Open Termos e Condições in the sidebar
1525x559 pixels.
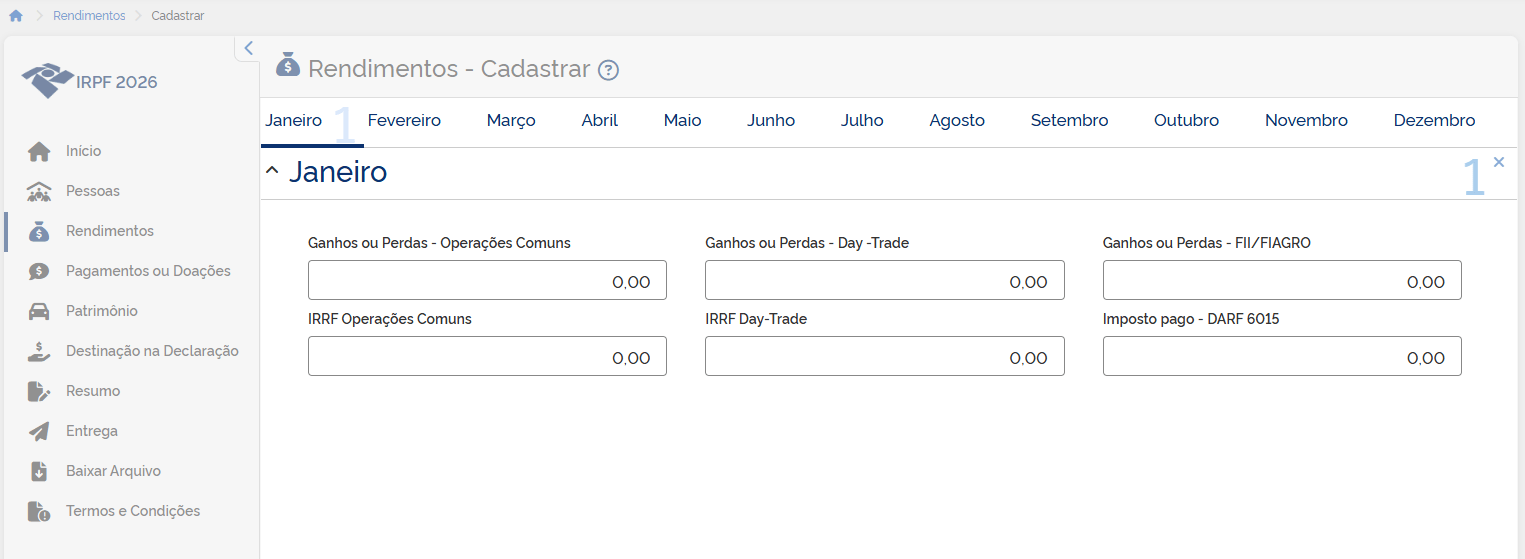pos(132,511)
